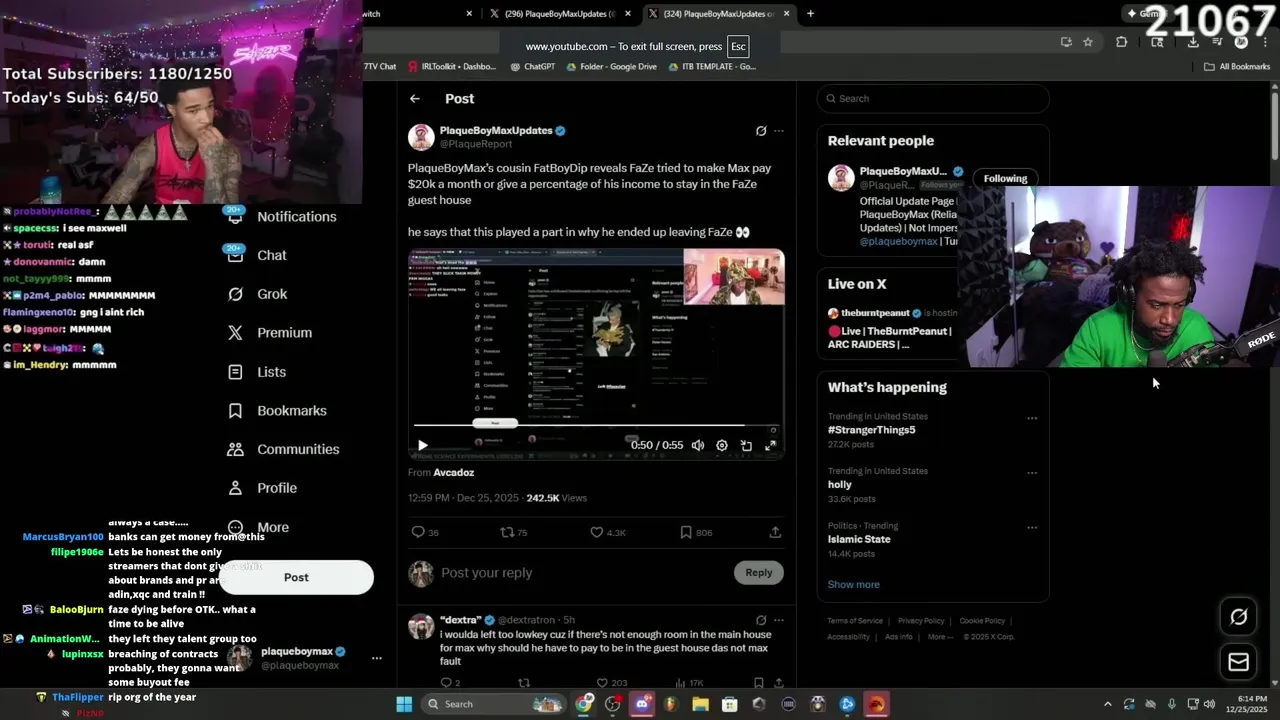Click the Post button in sidebar

(296, 578)
